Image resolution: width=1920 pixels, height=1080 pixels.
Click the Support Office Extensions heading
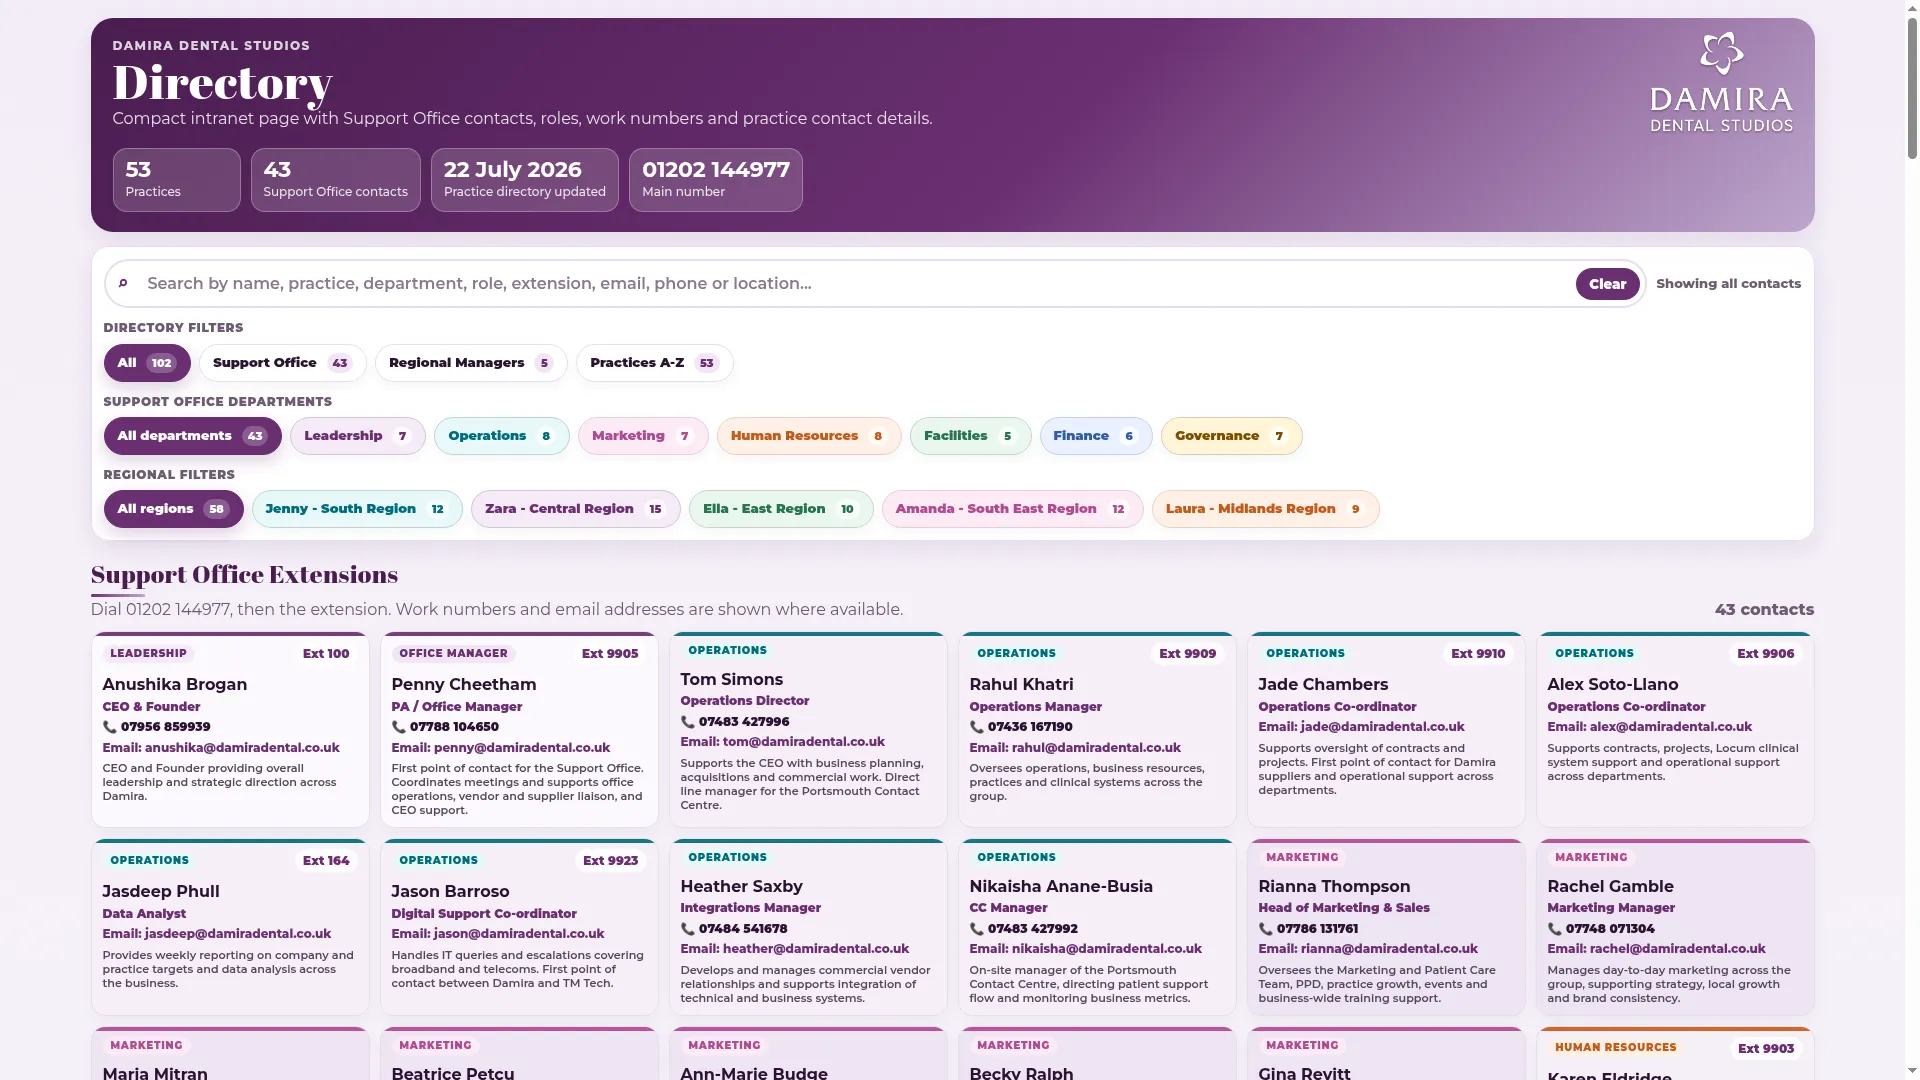pyautogui.click(x=244, y=575)
